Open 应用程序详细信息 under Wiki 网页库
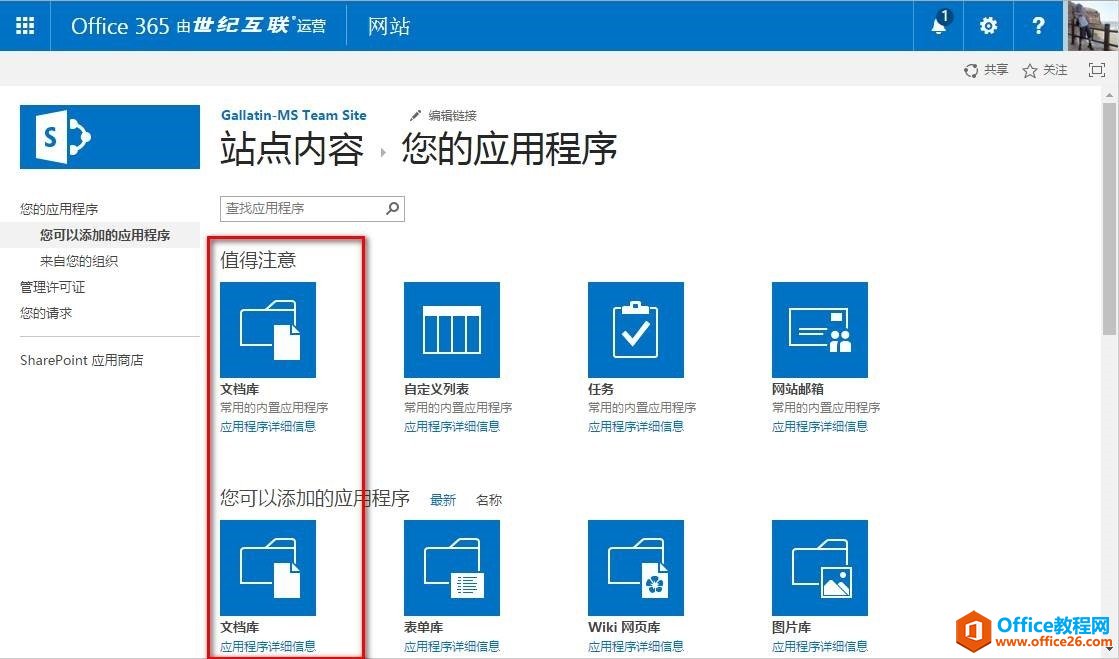The image size is (1119, 659). [x=636, y=646]
